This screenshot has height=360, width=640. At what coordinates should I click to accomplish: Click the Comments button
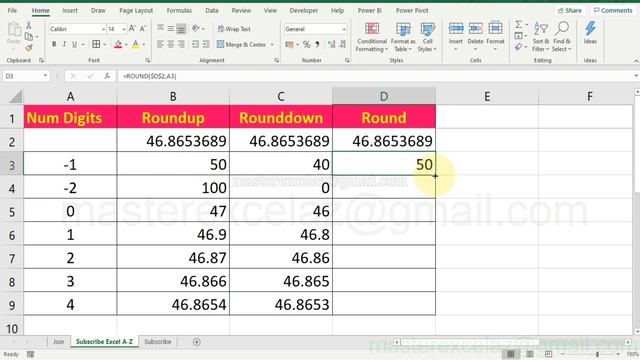coord(613,10)
